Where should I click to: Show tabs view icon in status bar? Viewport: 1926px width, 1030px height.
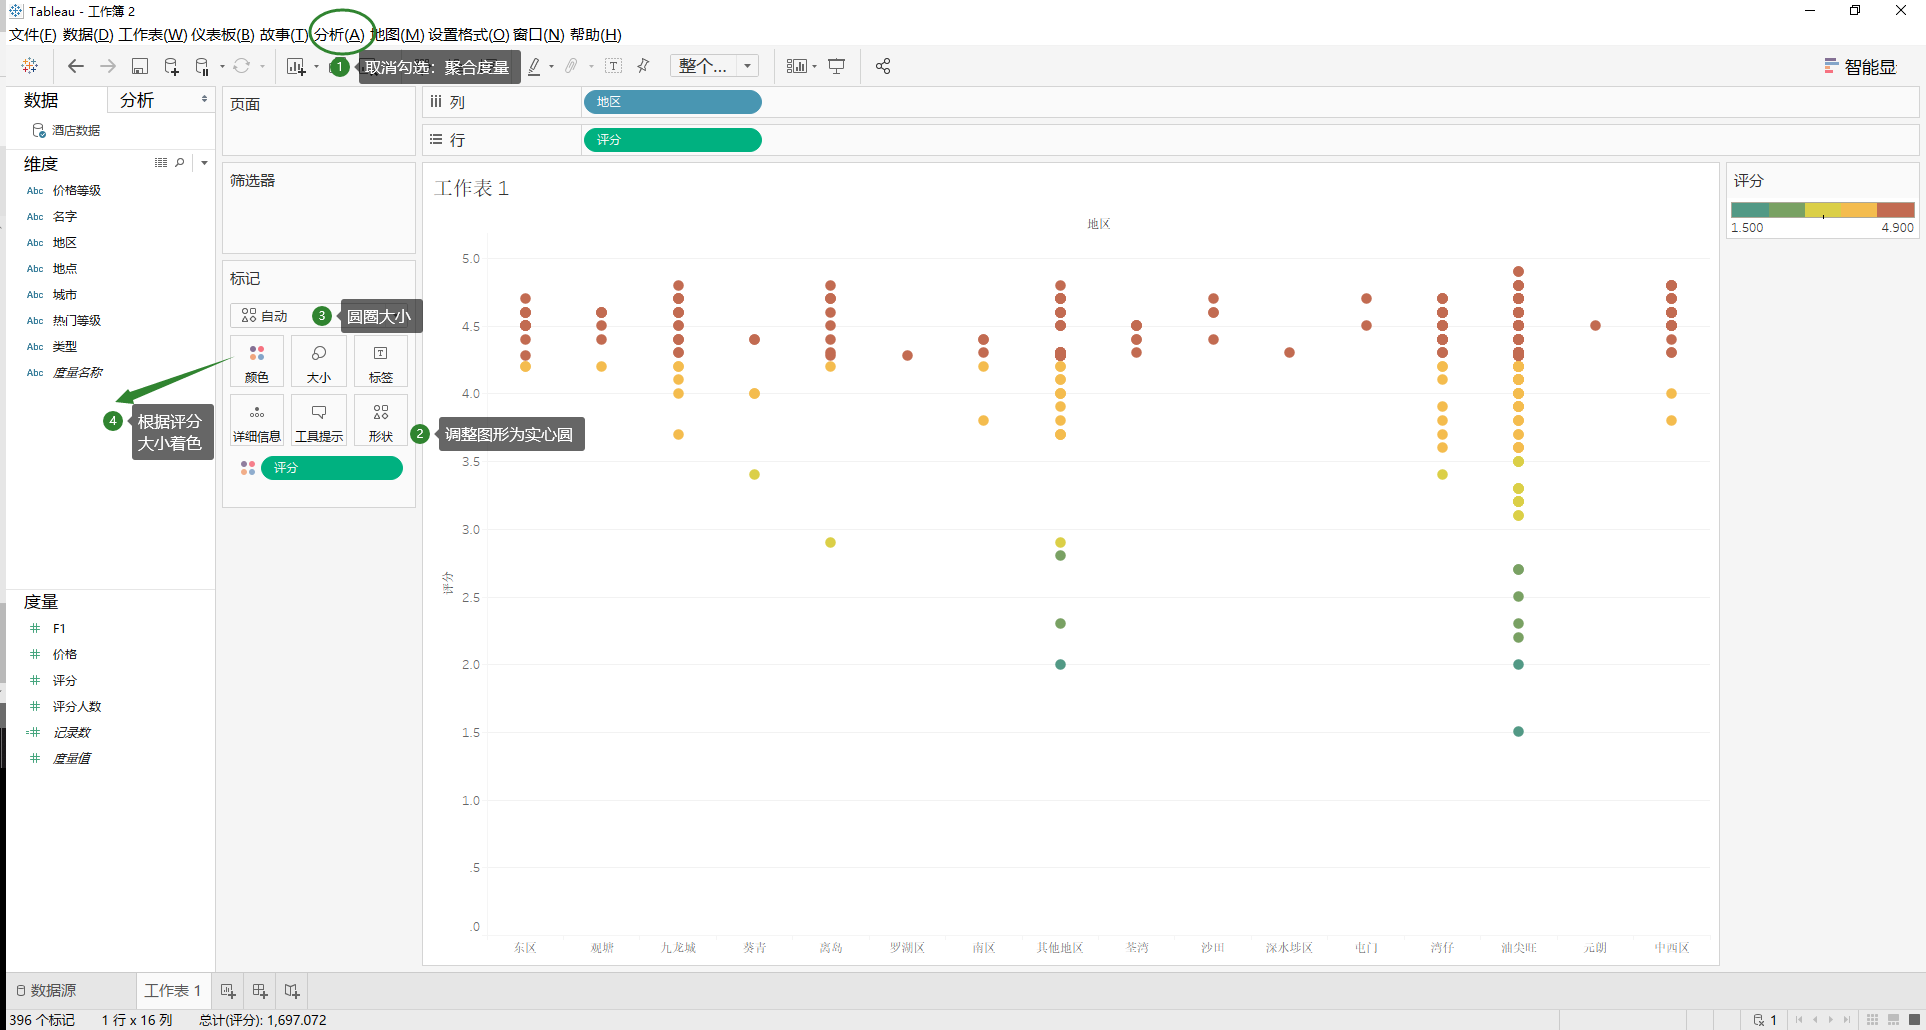pos(1914,1020)
